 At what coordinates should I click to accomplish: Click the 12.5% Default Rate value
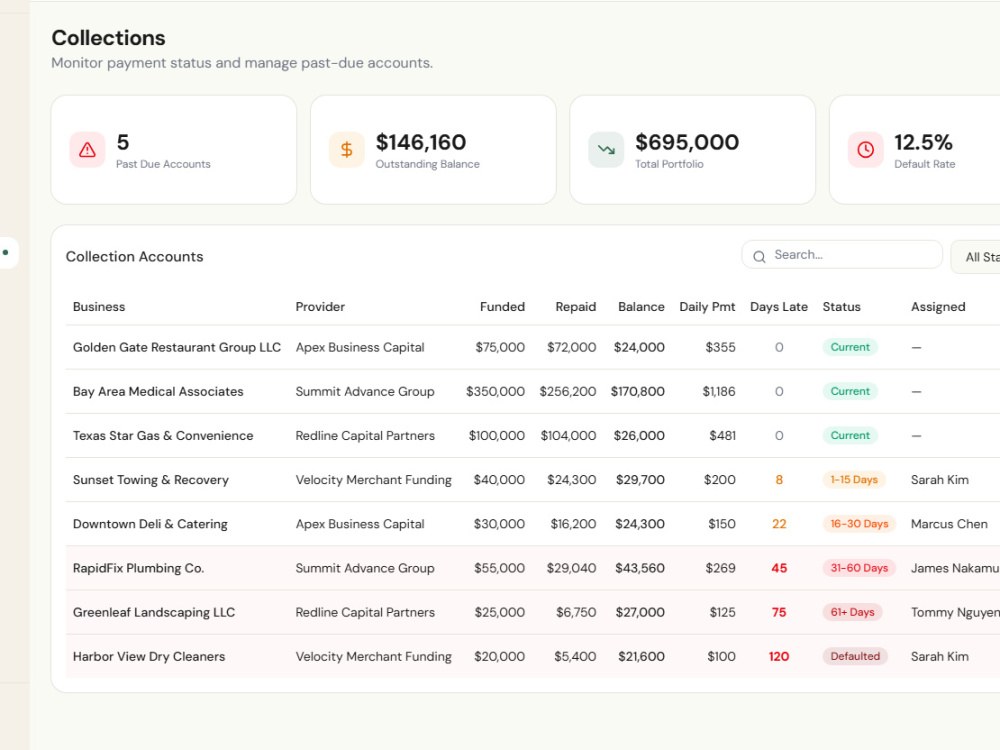click(x=923, y=142)
